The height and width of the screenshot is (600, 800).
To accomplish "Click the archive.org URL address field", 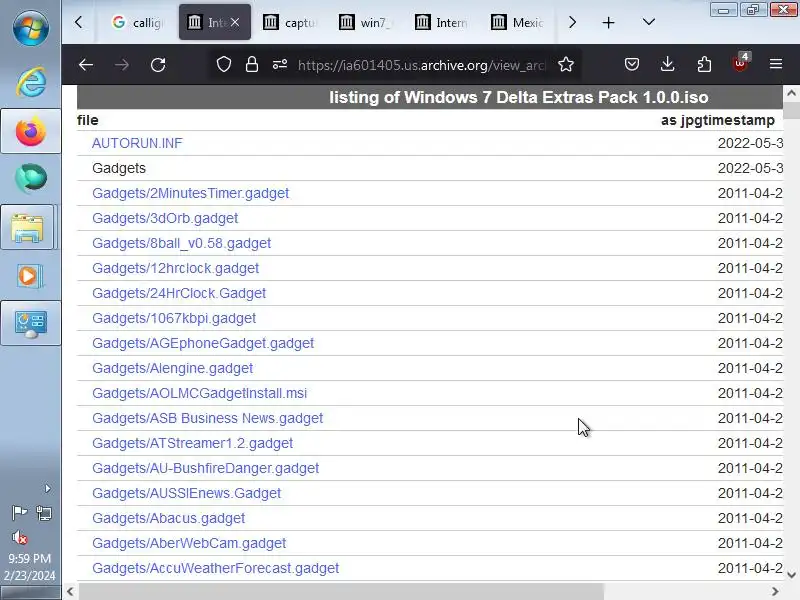I will tap(421, 65).
